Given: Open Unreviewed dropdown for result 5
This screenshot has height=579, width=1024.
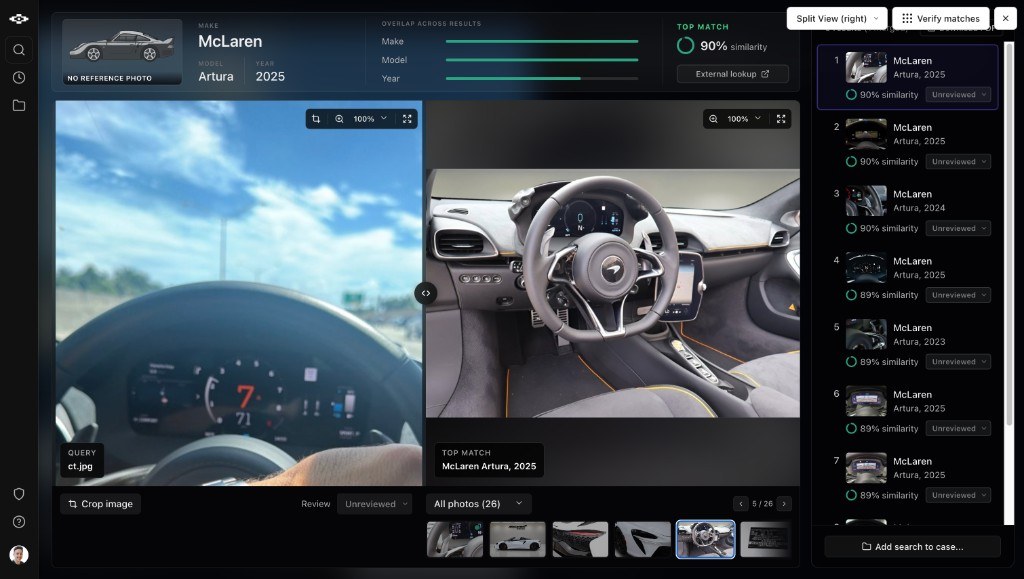Looking at the screenshot, I should [958, 362].
